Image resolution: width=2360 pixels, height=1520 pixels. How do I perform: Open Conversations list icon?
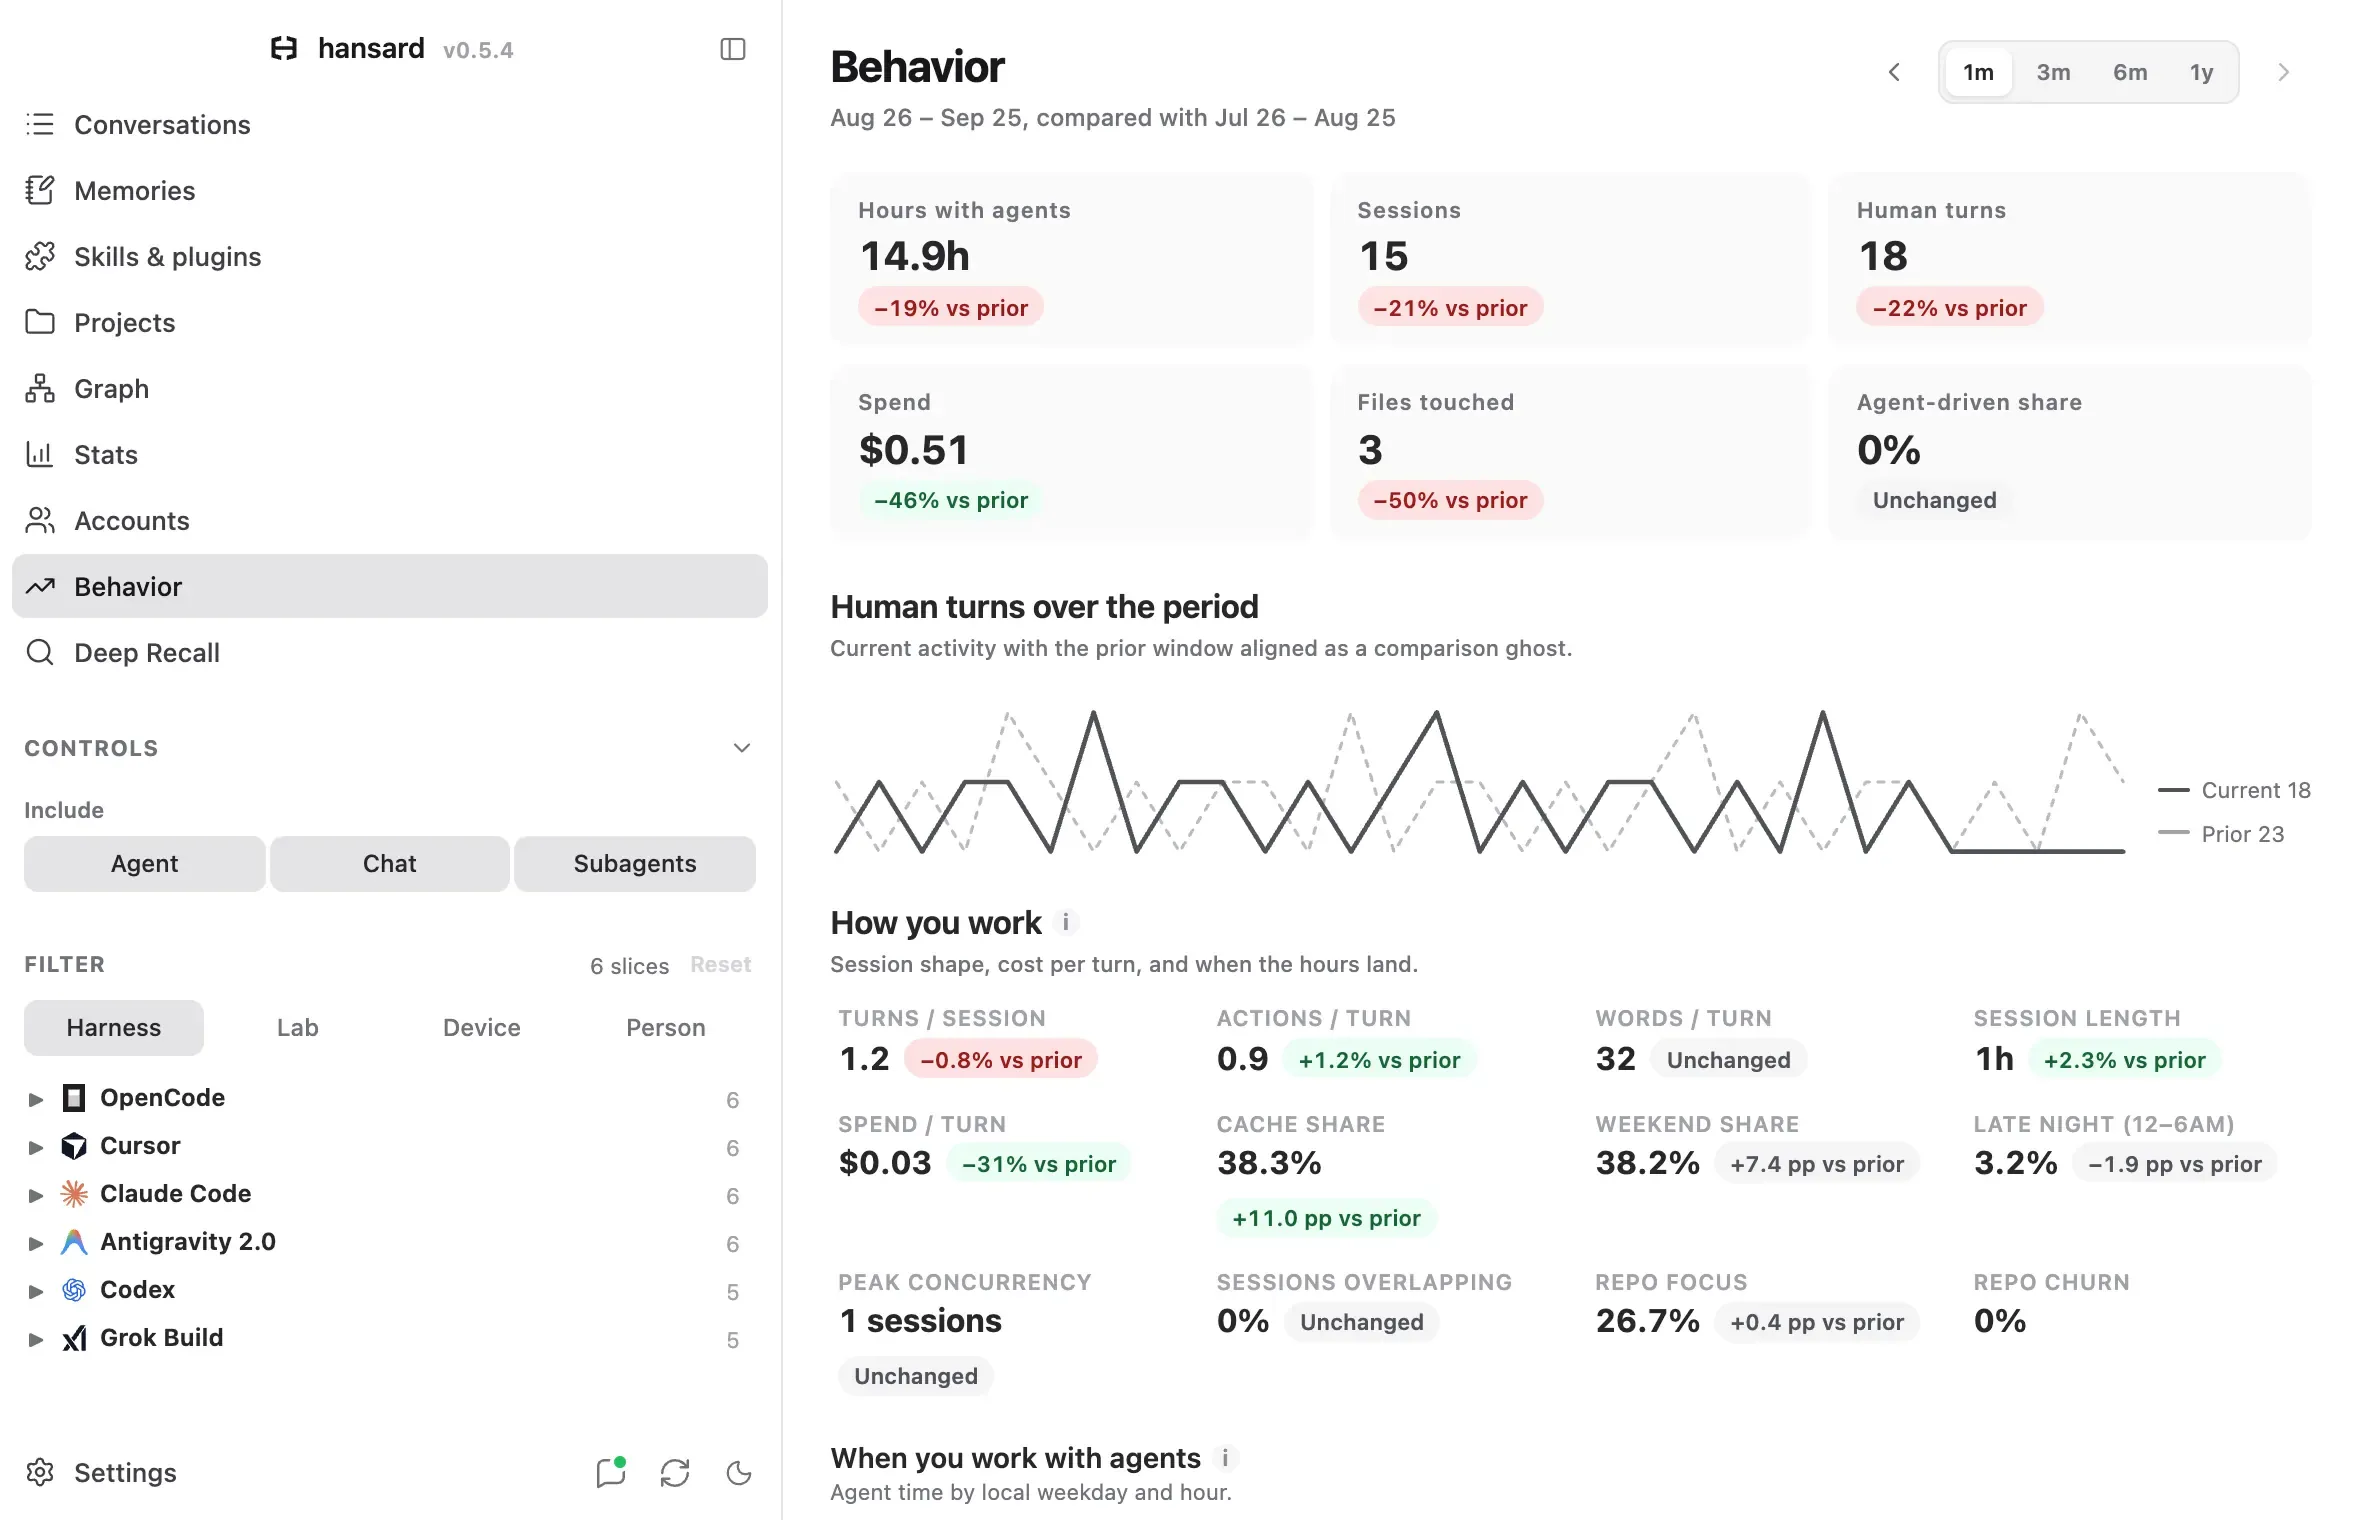[x=40, y=124]
